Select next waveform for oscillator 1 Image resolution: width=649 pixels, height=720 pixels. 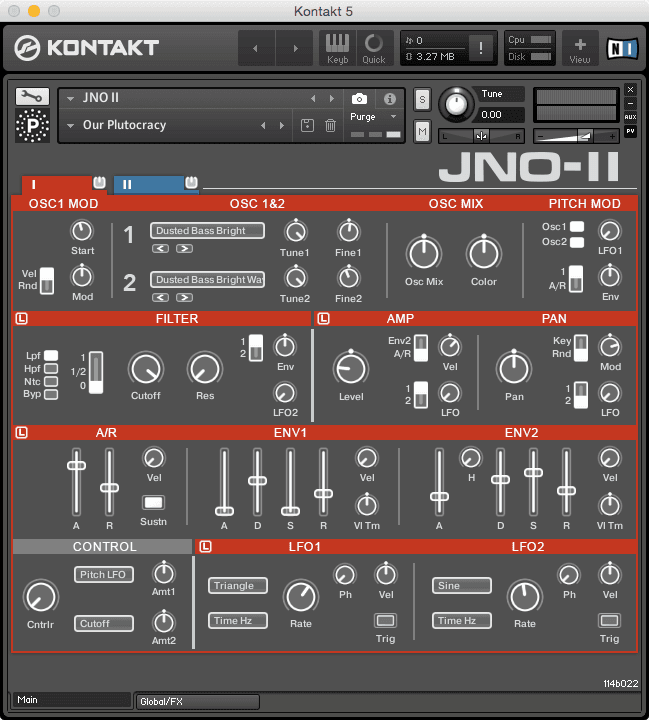(184, 248)
